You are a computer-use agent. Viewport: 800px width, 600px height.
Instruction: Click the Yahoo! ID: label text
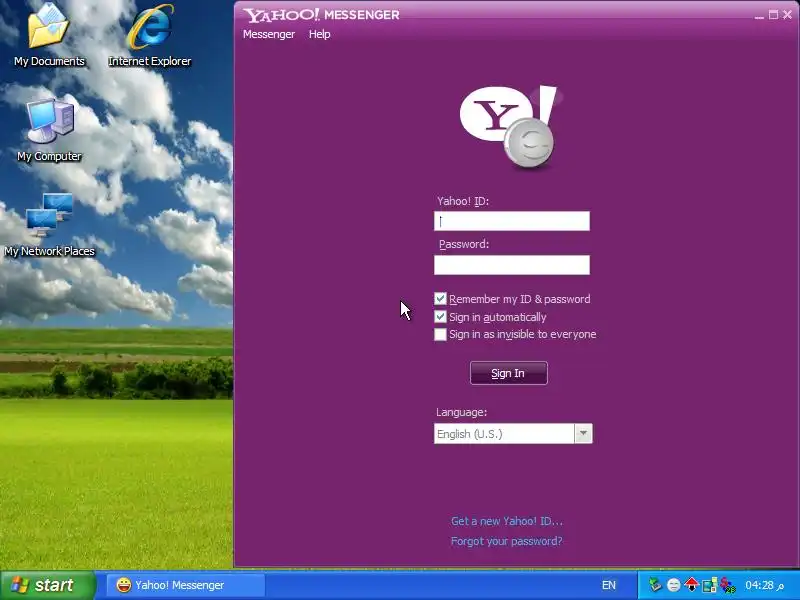pyautogui.click(x=463, y=201)
